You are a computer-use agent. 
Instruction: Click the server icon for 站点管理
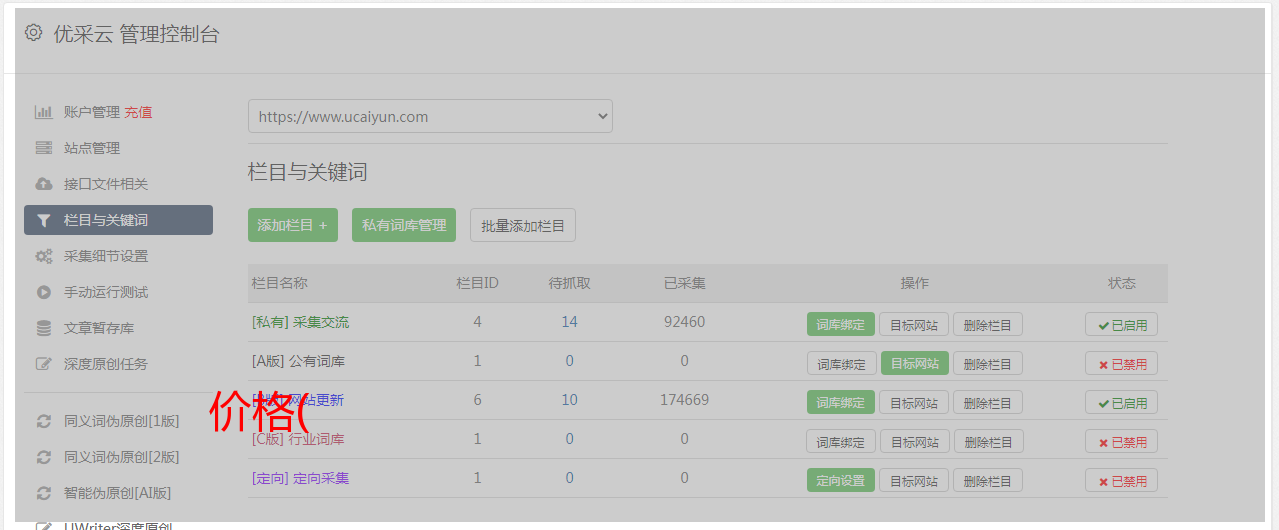(44, 148)
